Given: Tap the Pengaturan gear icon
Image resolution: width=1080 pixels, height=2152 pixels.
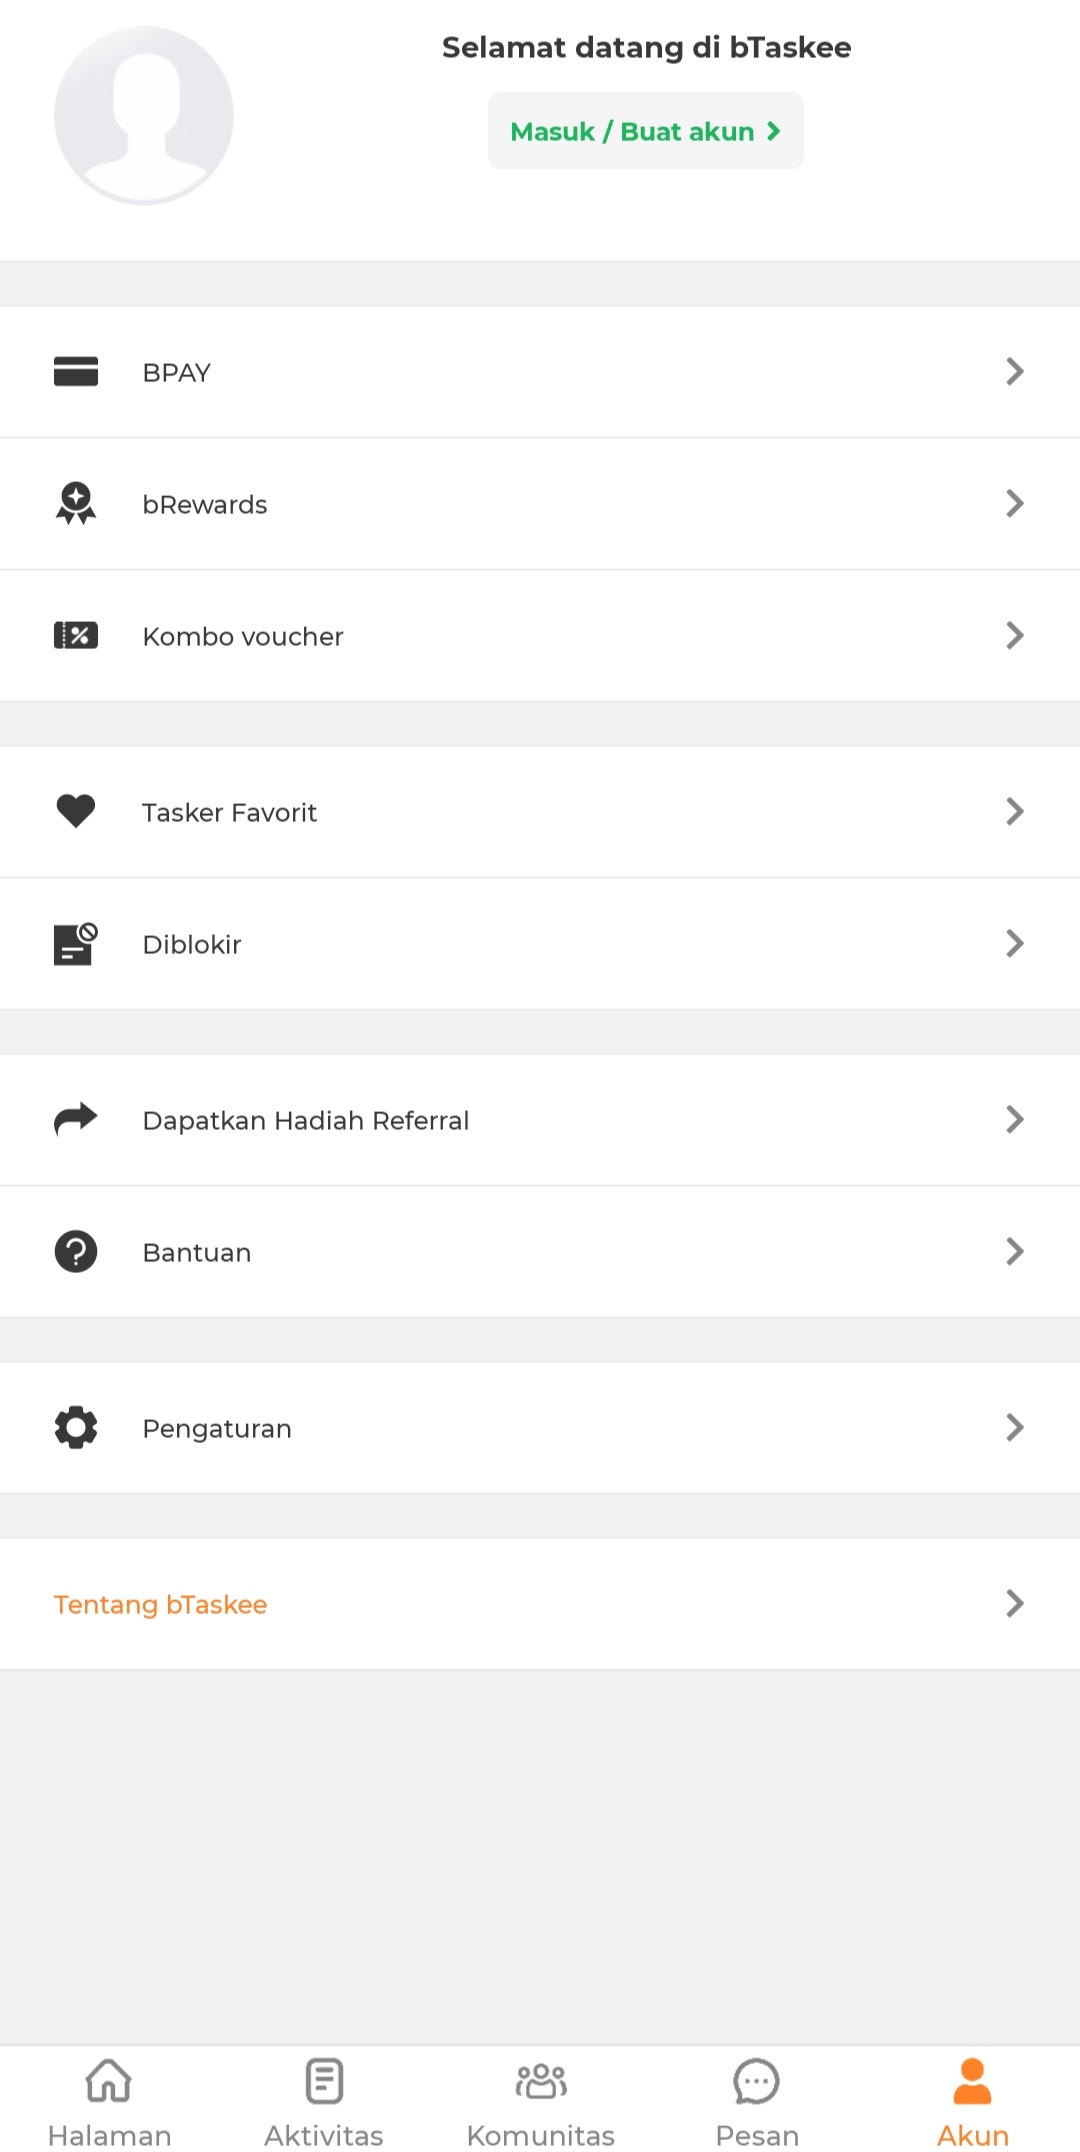Looking at the screenshot, I should 76,1427.
